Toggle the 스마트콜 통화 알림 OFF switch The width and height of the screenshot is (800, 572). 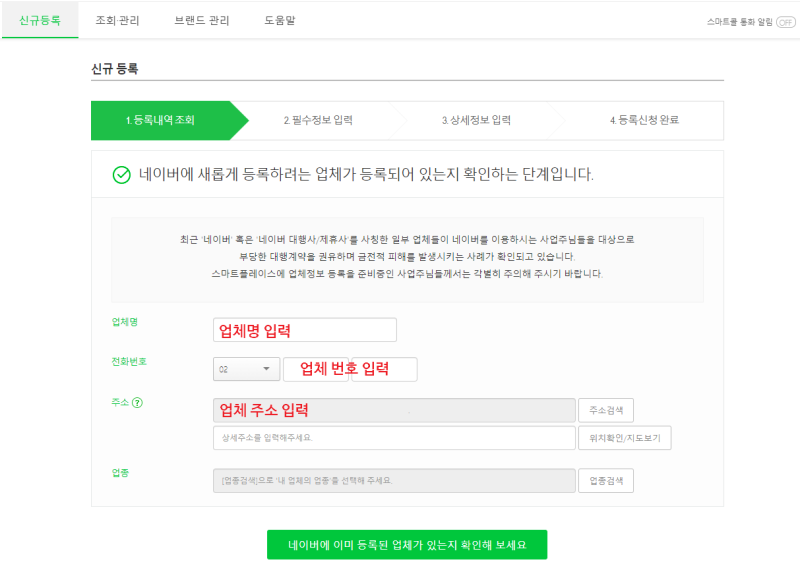coord(785,22)
